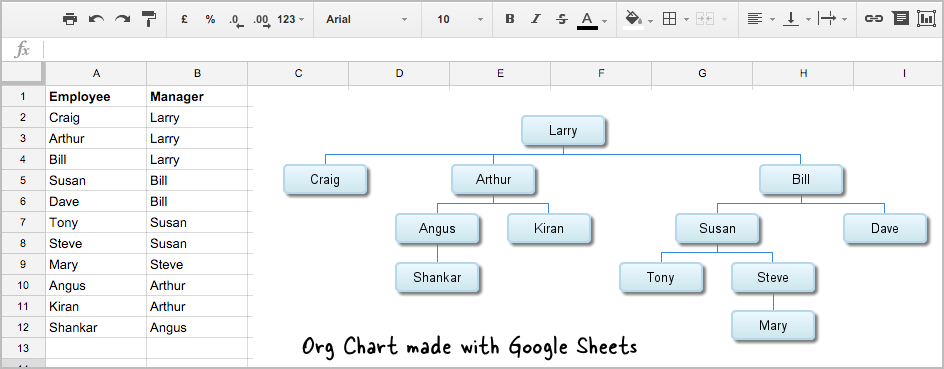The width and height of the screenshot is (944, 369).
Task: Click the Dave node in org chart
Action: 884,228
